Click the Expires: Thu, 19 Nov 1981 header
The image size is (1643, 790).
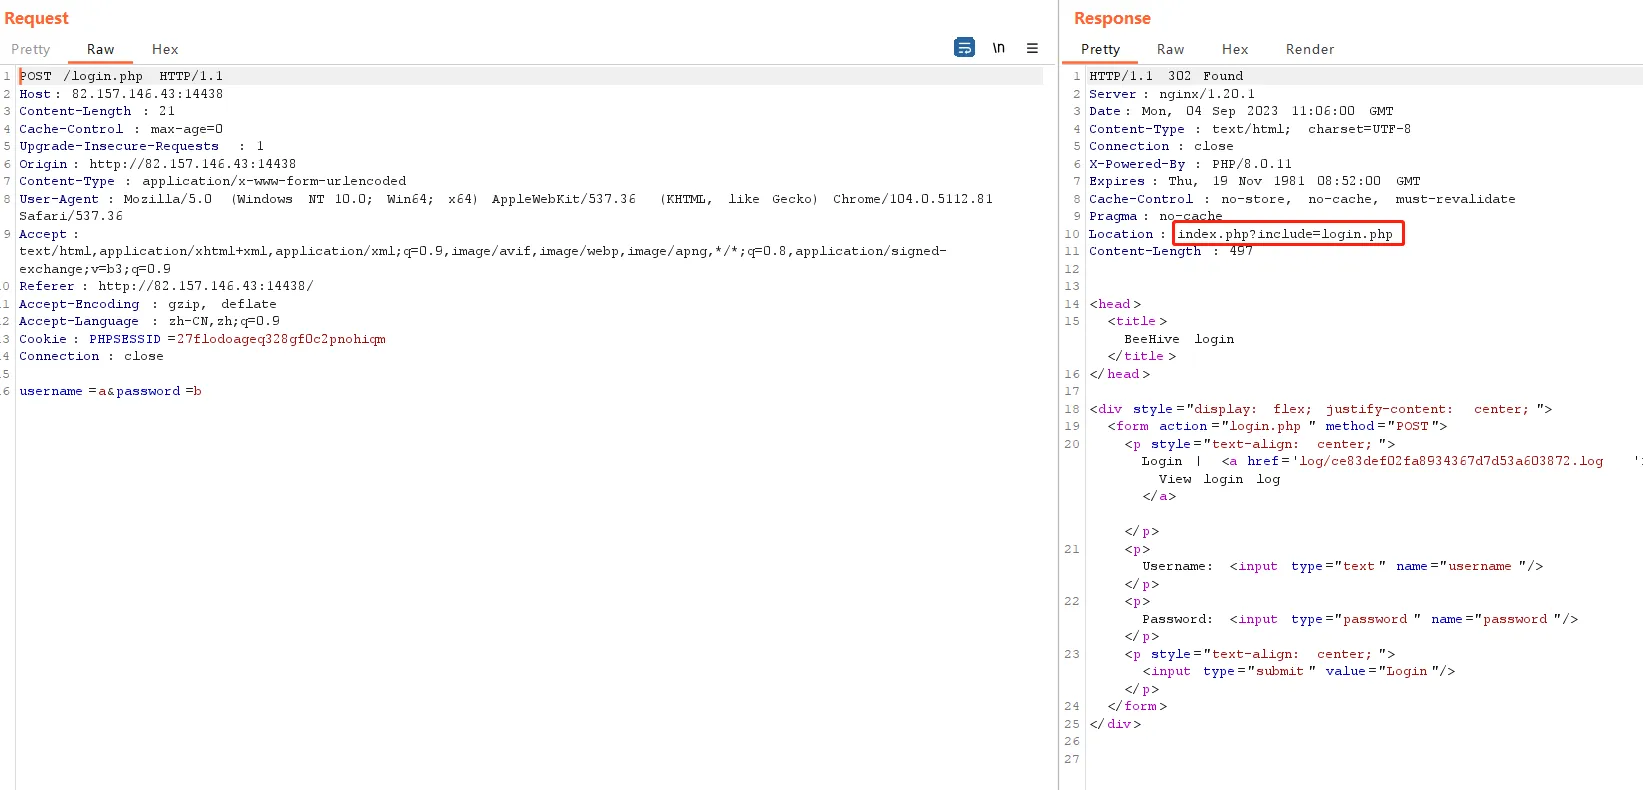[1255, 181]
